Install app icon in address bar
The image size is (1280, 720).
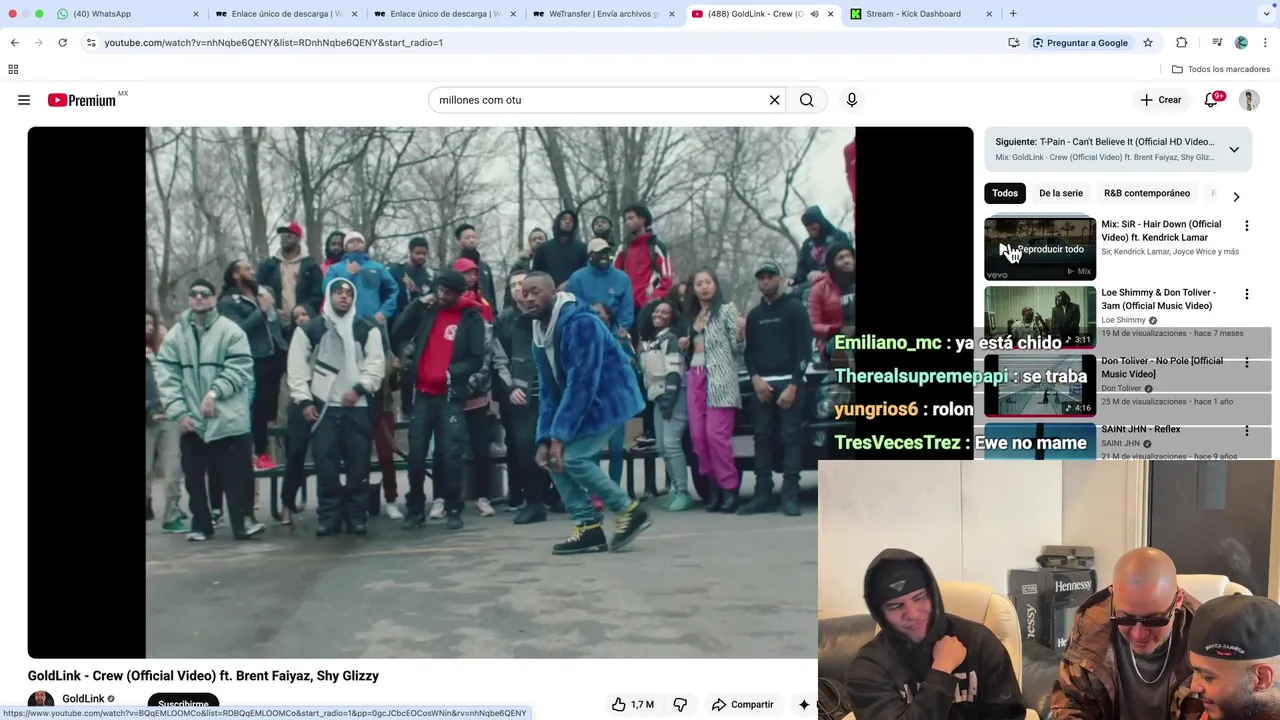coord(1014,43)
